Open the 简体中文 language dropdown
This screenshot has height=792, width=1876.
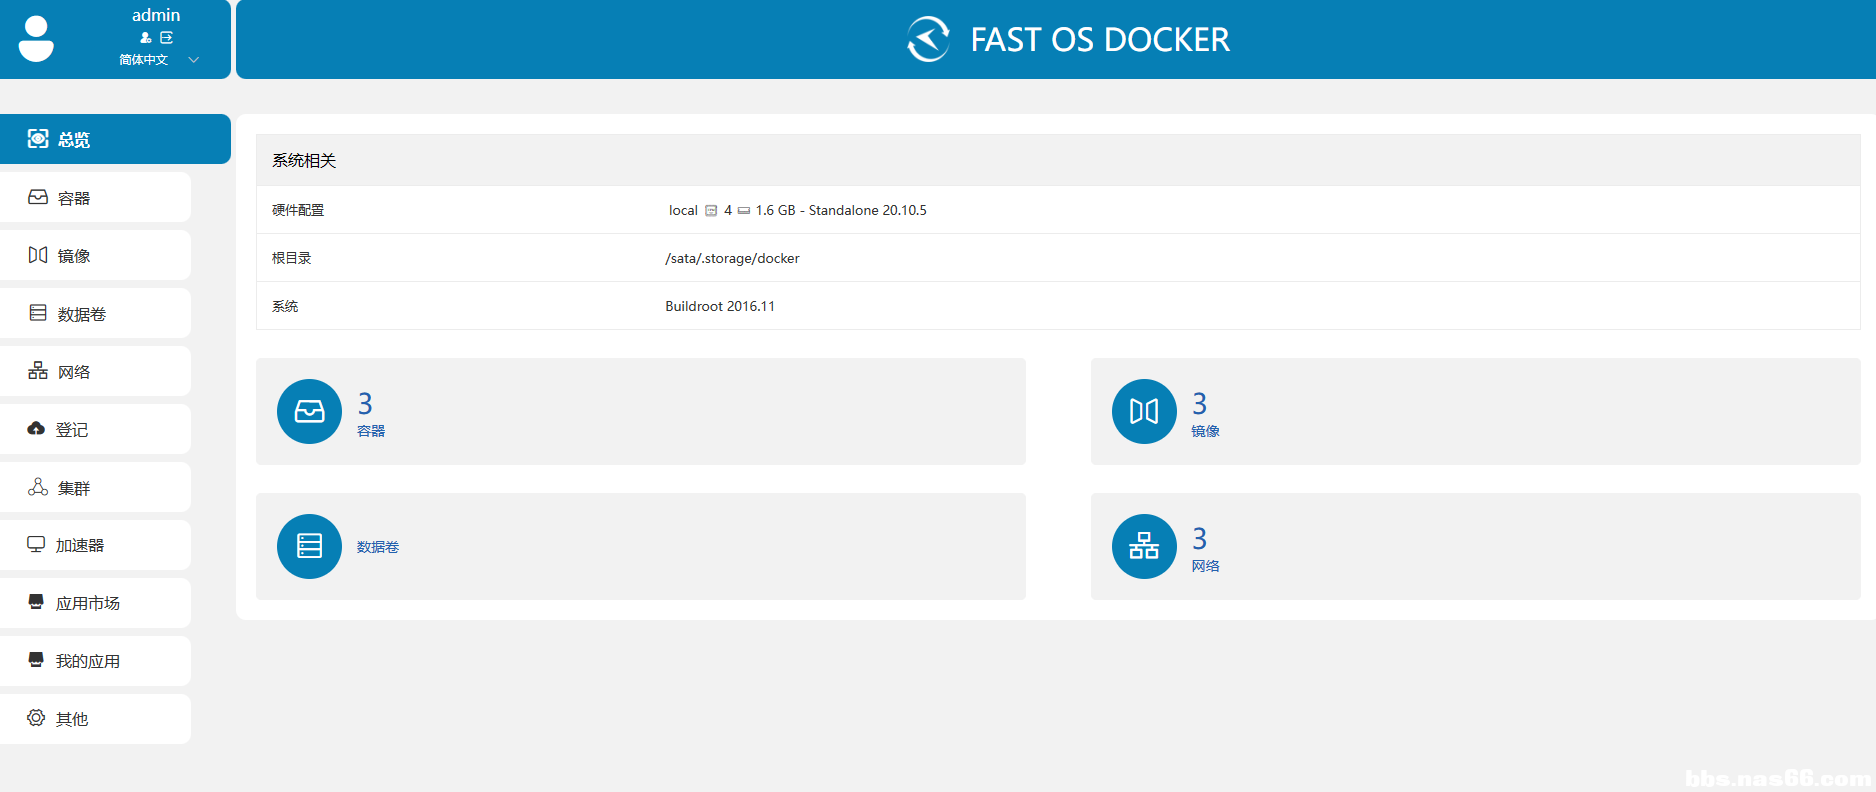coord(158,60)
